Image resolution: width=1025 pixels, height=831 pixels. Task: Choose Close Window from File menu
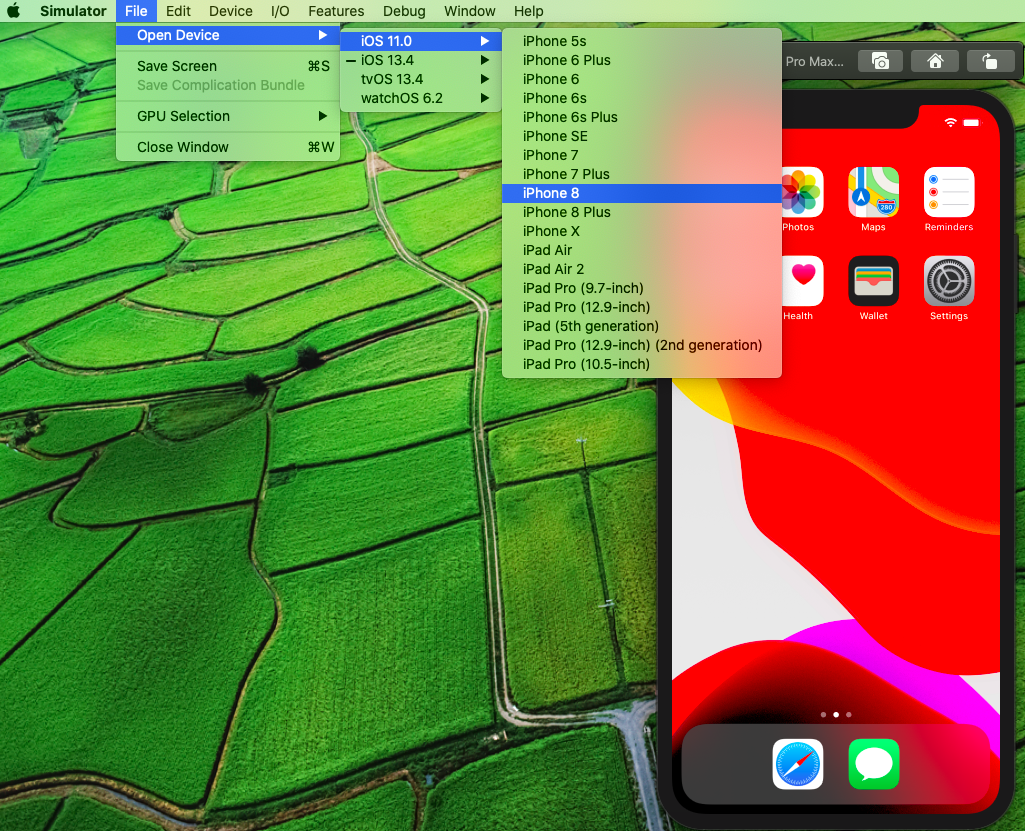tap(228, 147)
